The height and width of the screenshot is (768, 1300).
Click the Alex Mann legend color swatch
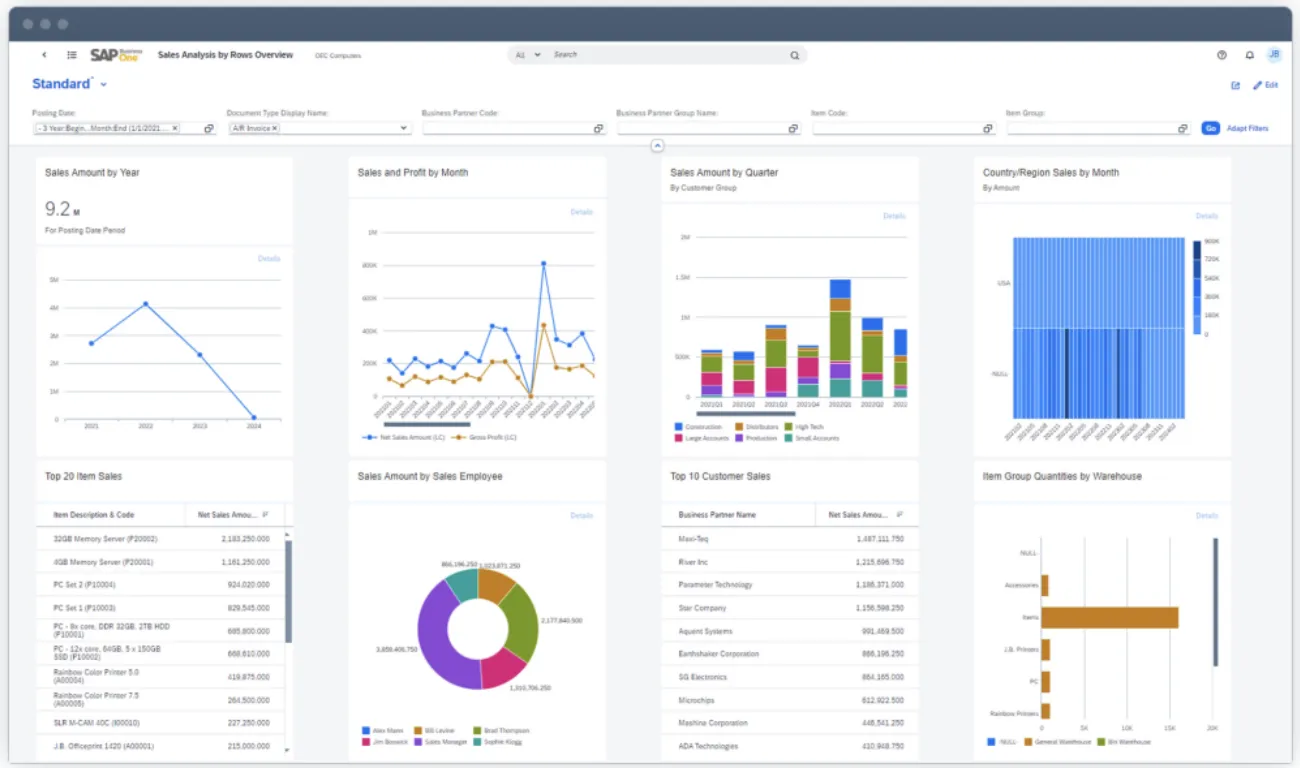[367, 730]
